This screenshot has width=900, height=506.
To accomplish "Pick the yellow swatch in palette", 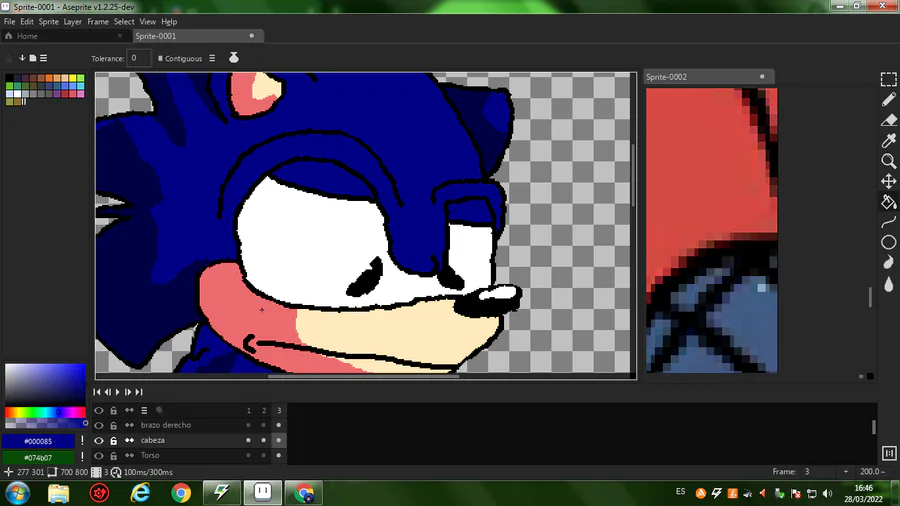I will 73,78.
